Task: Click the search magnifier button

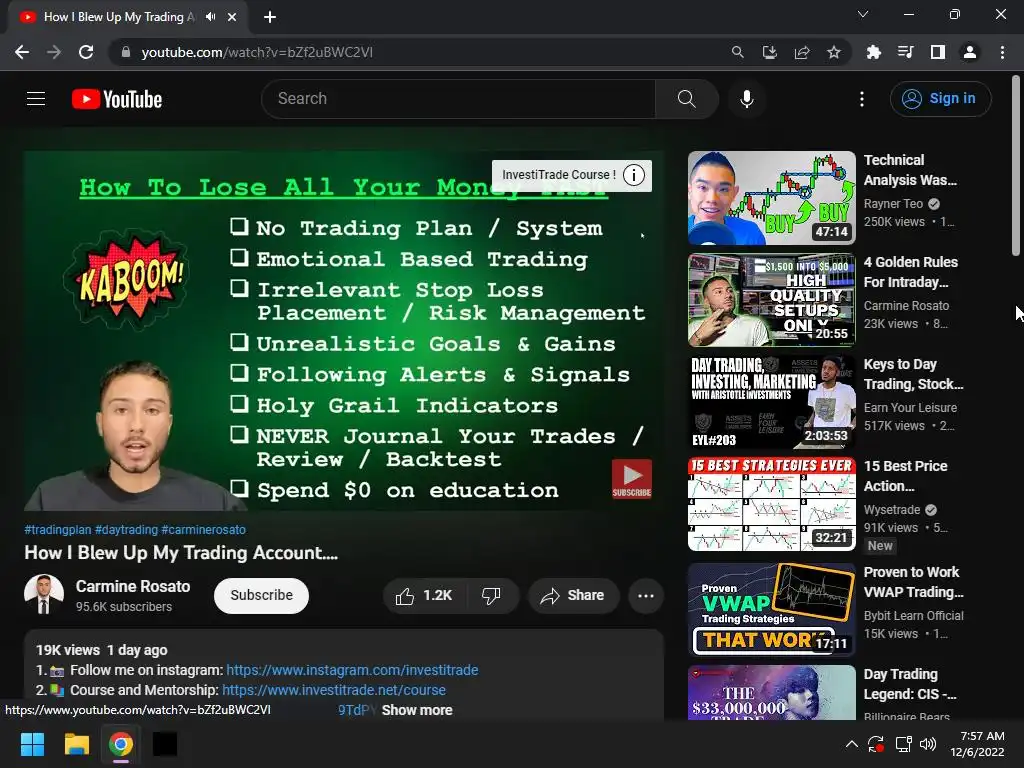Action: tap(686, 99)
